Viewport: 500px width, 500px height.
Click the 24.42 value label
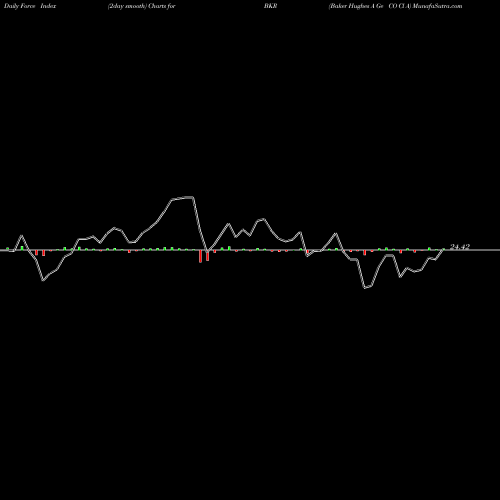tap(460, 247)
